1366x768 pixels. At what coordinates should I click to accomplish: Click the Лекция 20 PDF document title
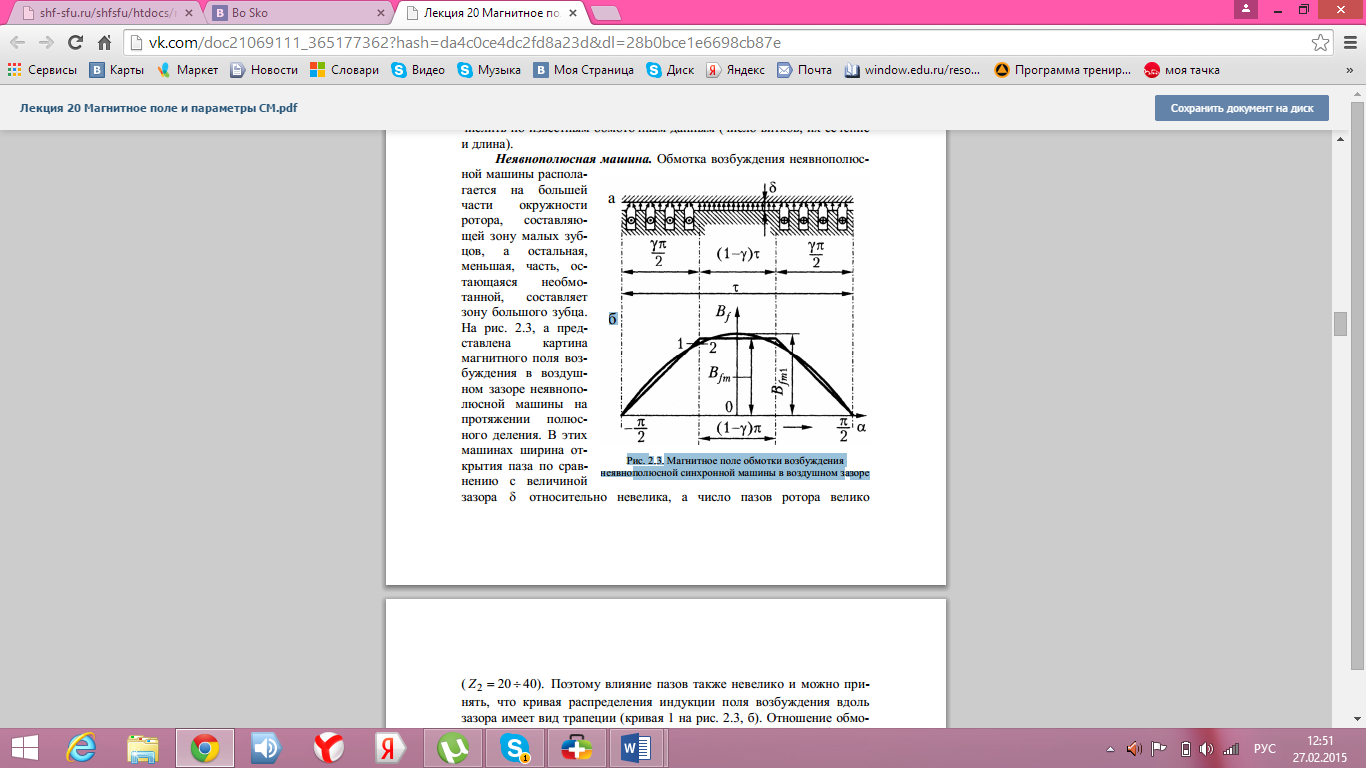click(x=158, y=108)
